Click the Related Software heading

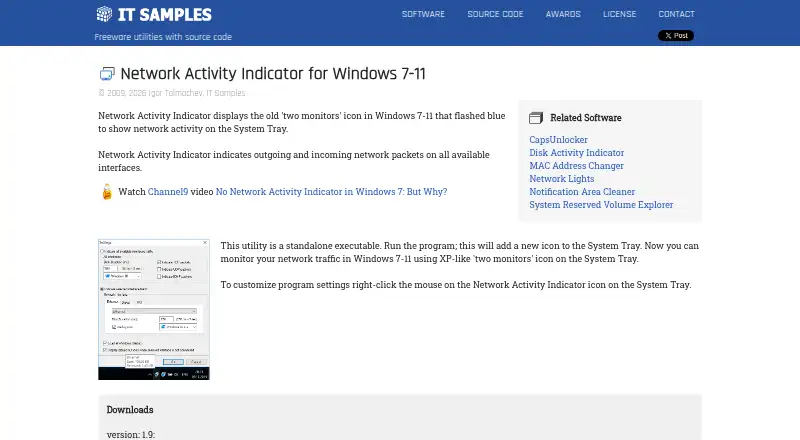click(x=586, y=118)
